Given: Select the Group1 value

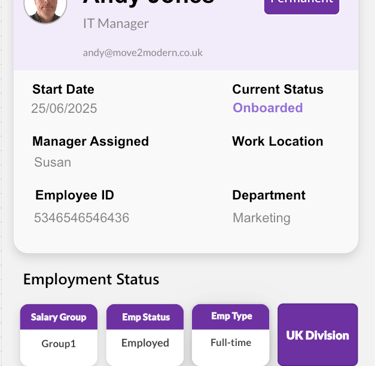Looking at the screenshot, I should [59, 343].
